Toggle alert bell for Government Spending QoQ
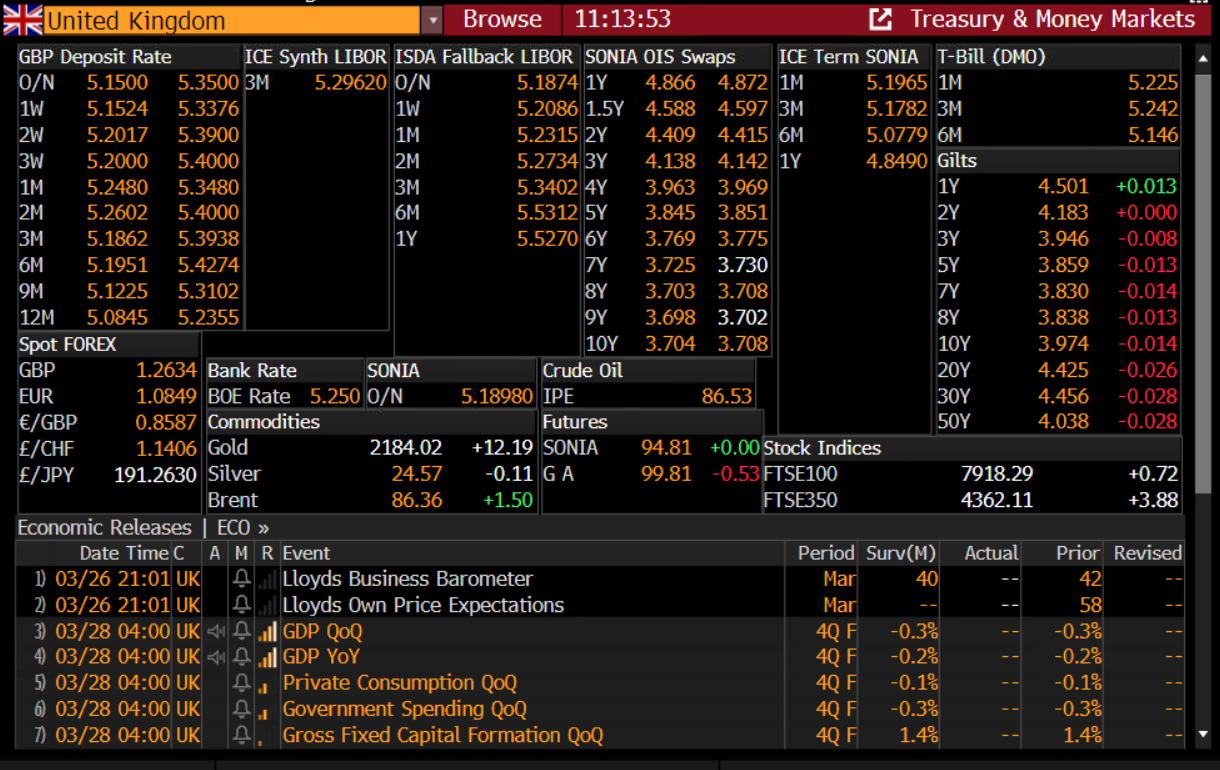The width and height of the screenshot is (1220, 770). pos(241,709)
